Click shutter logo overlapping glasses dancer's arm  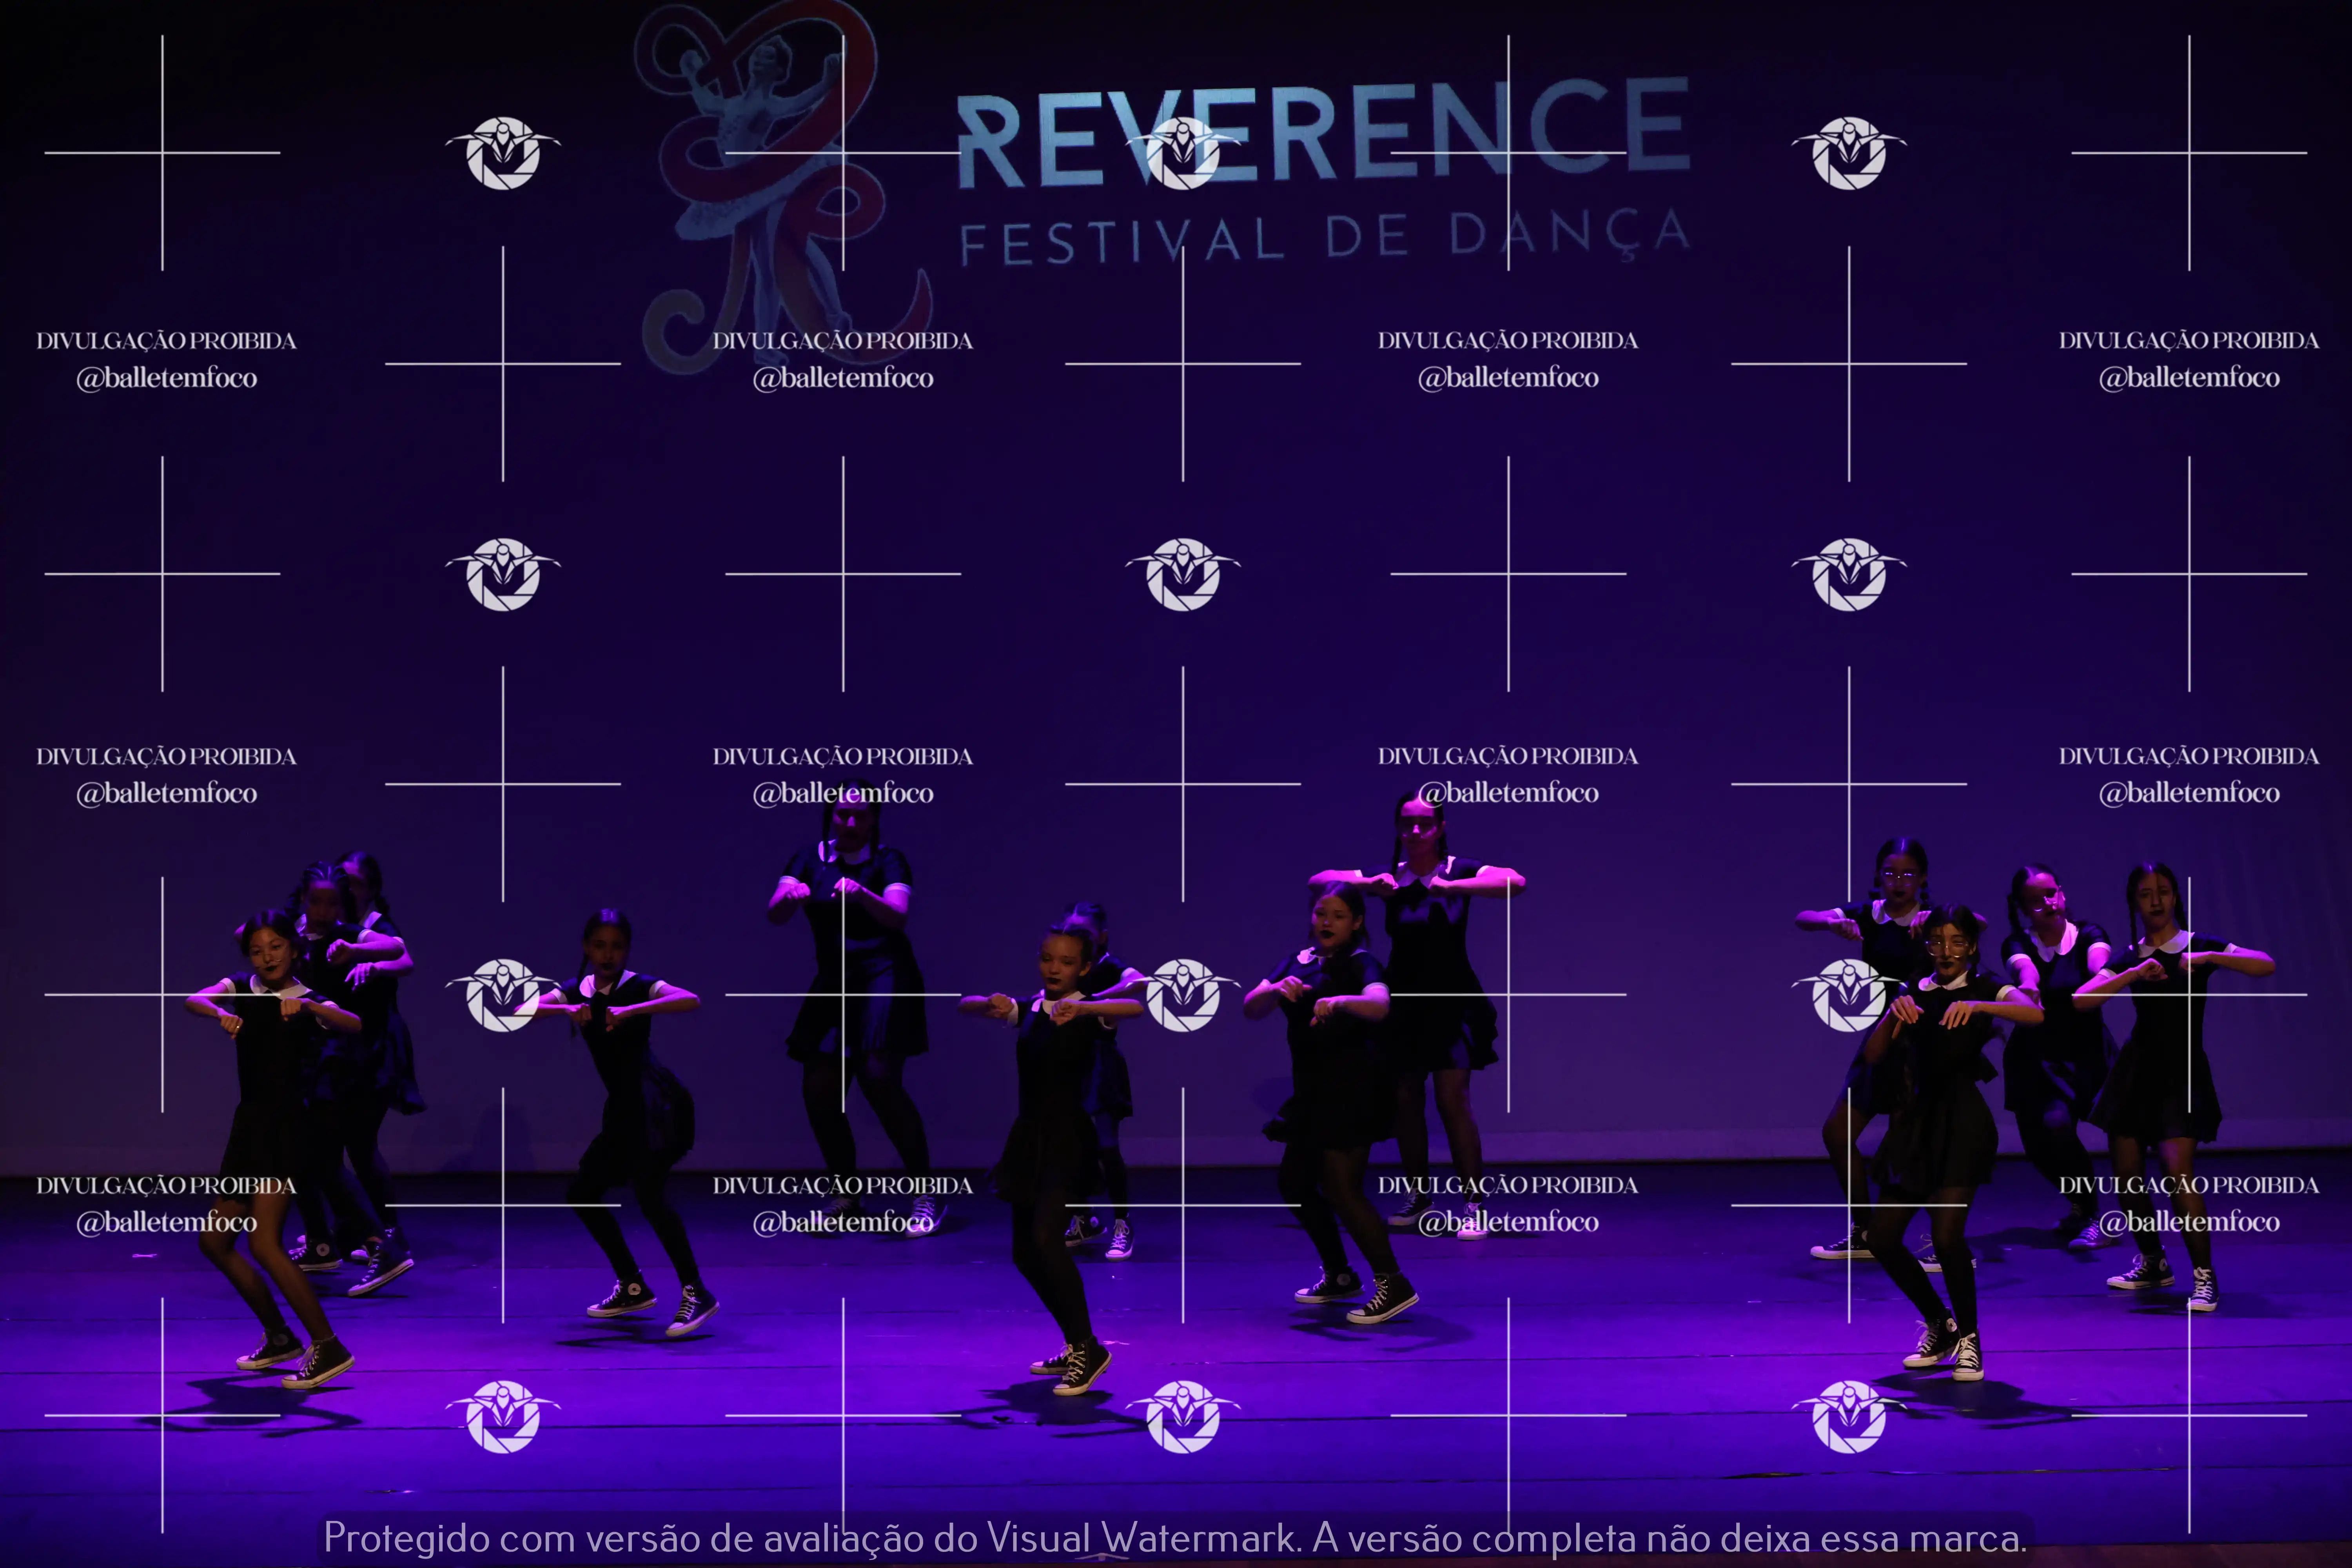1849,995
